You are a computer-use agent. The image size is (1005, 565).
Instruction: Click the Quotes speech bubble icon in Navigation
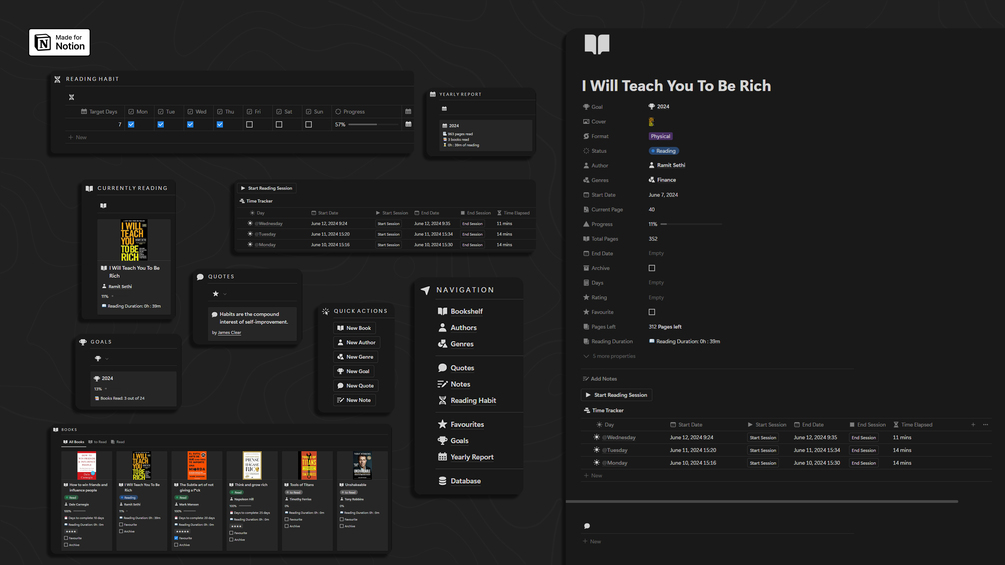442,368
